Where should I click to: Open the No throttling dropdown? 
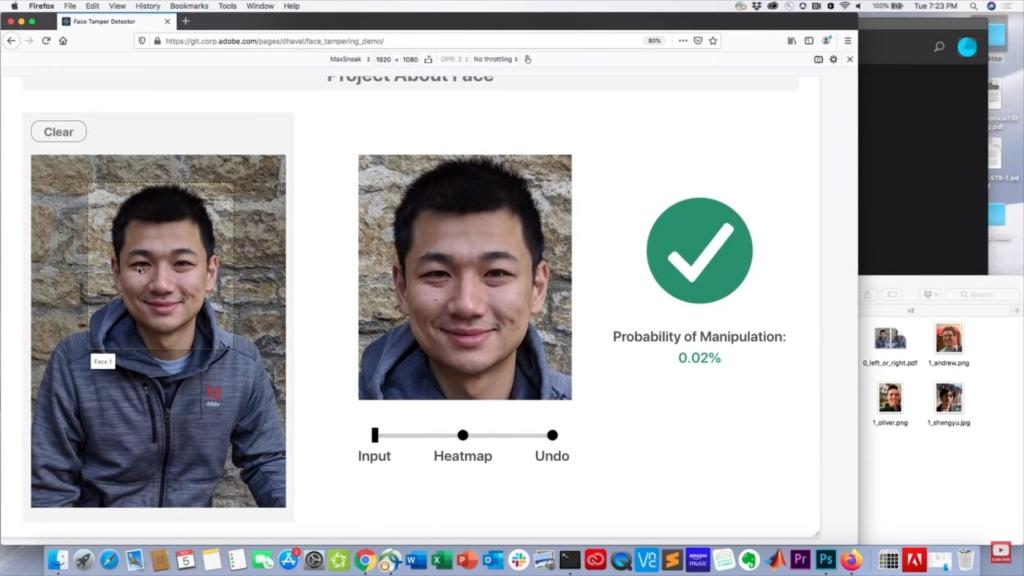tap(495, 59)
